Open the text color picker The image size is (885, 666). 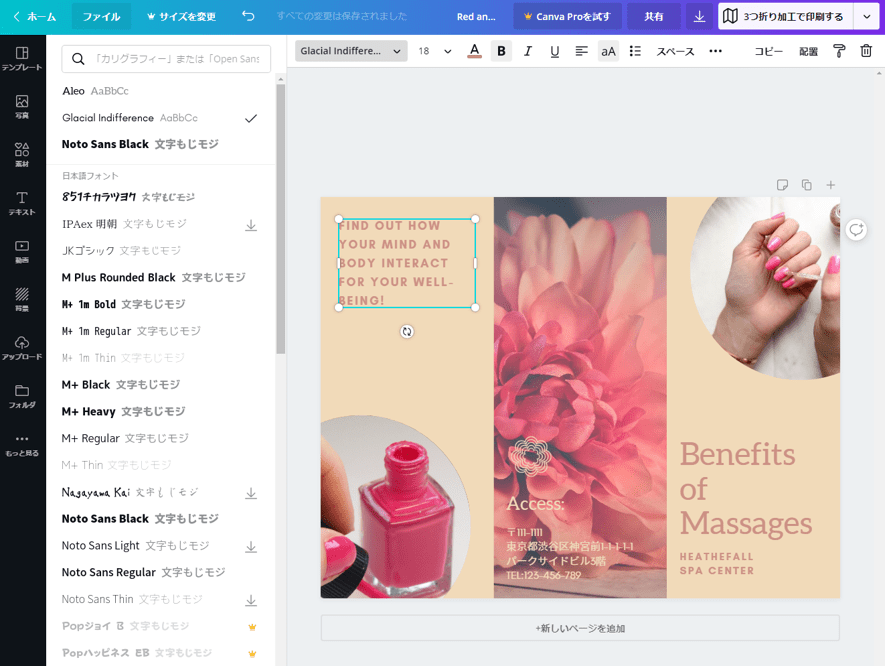(x=474, y=51)
